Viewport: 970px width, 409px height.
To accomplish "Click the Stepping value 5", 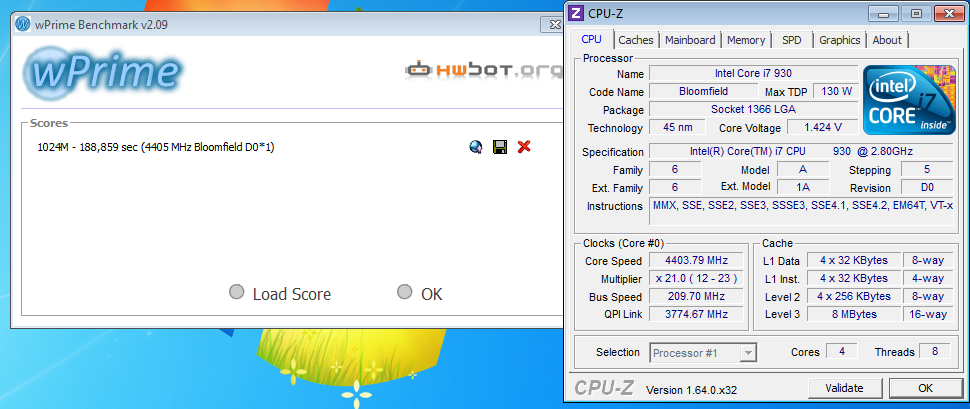I will tap(927, 170).
